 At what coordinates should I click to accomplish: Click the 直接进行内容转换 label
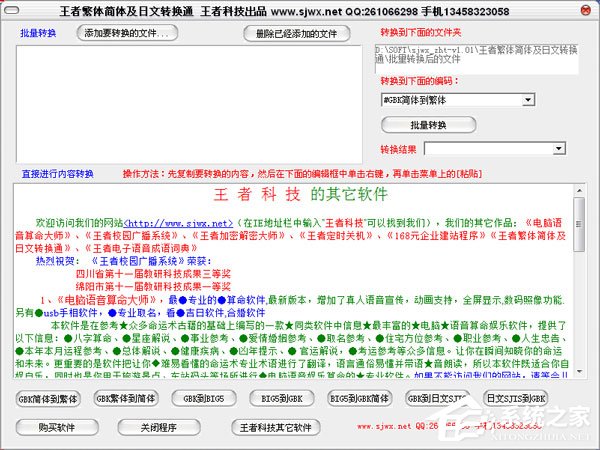point(57,174)
